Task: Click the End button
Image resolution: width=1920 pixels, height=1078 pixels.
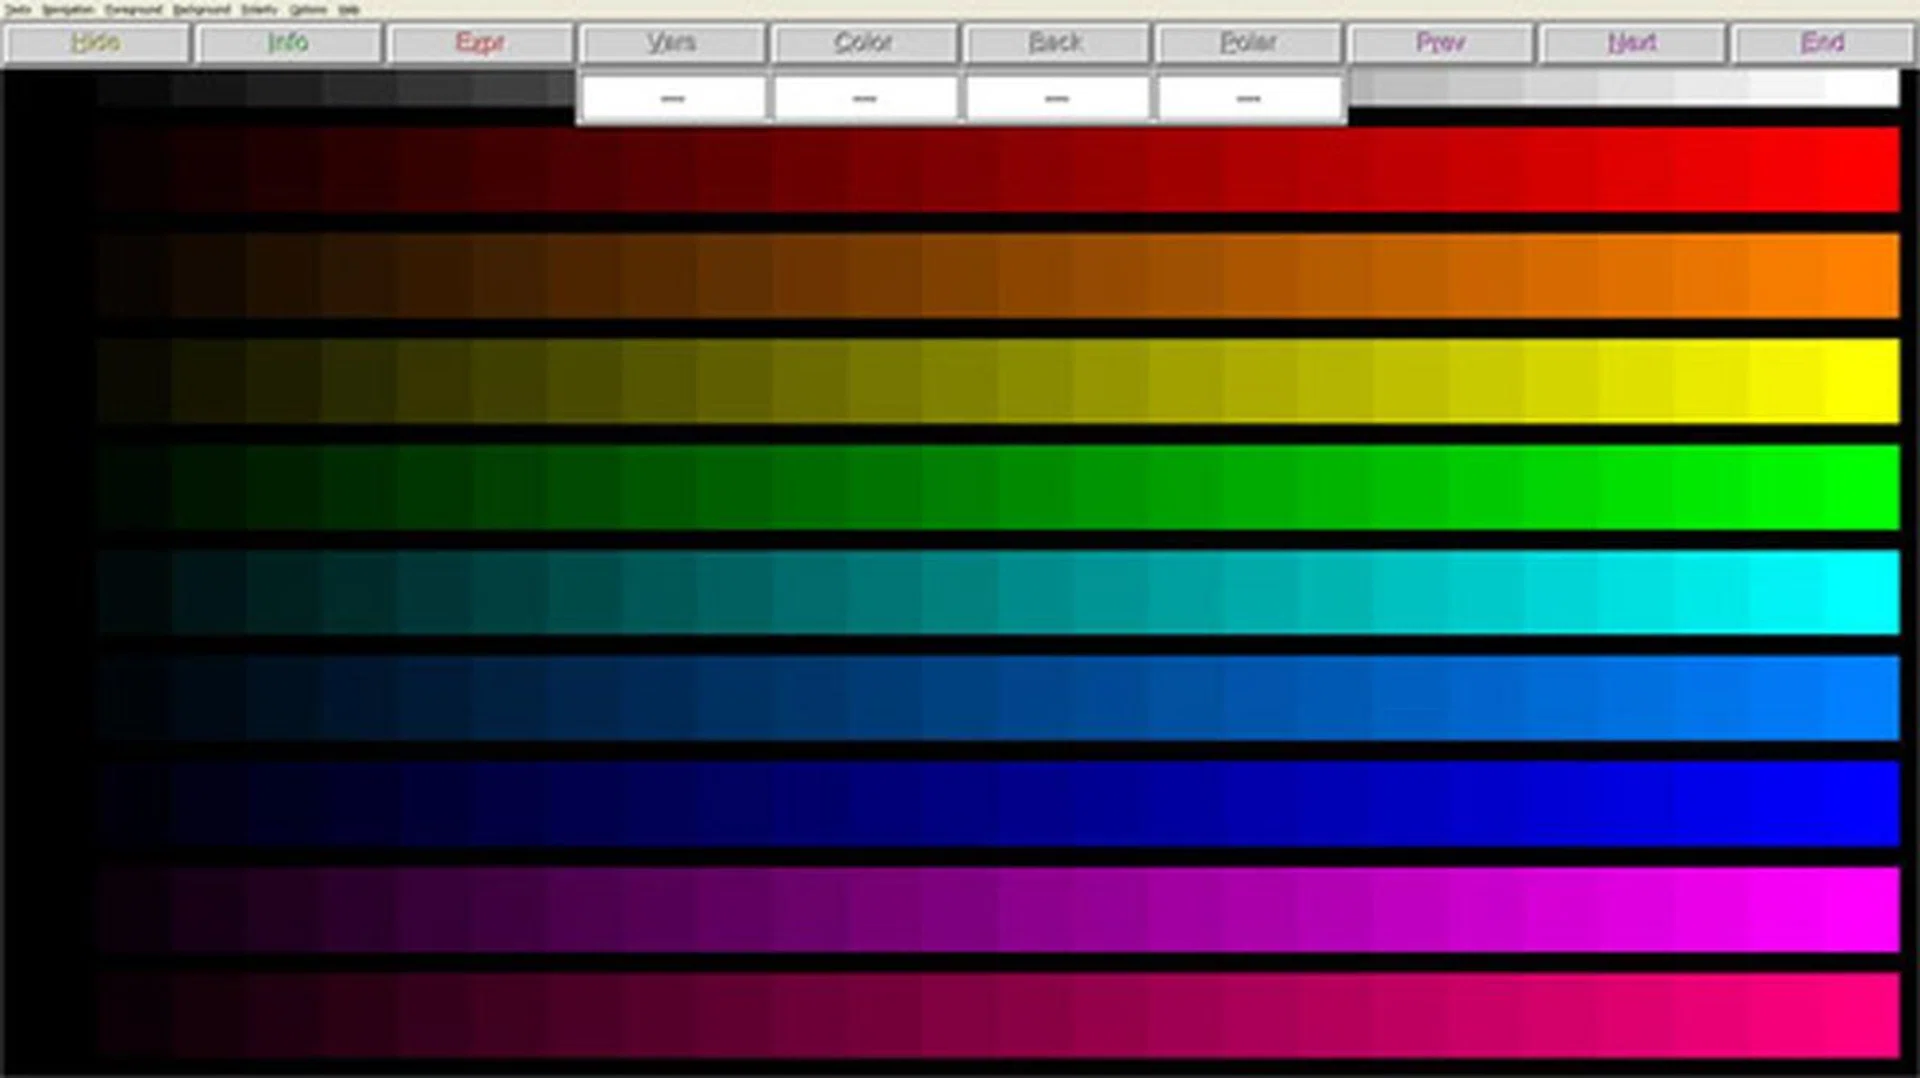Action: click(x=1822, y=43)
